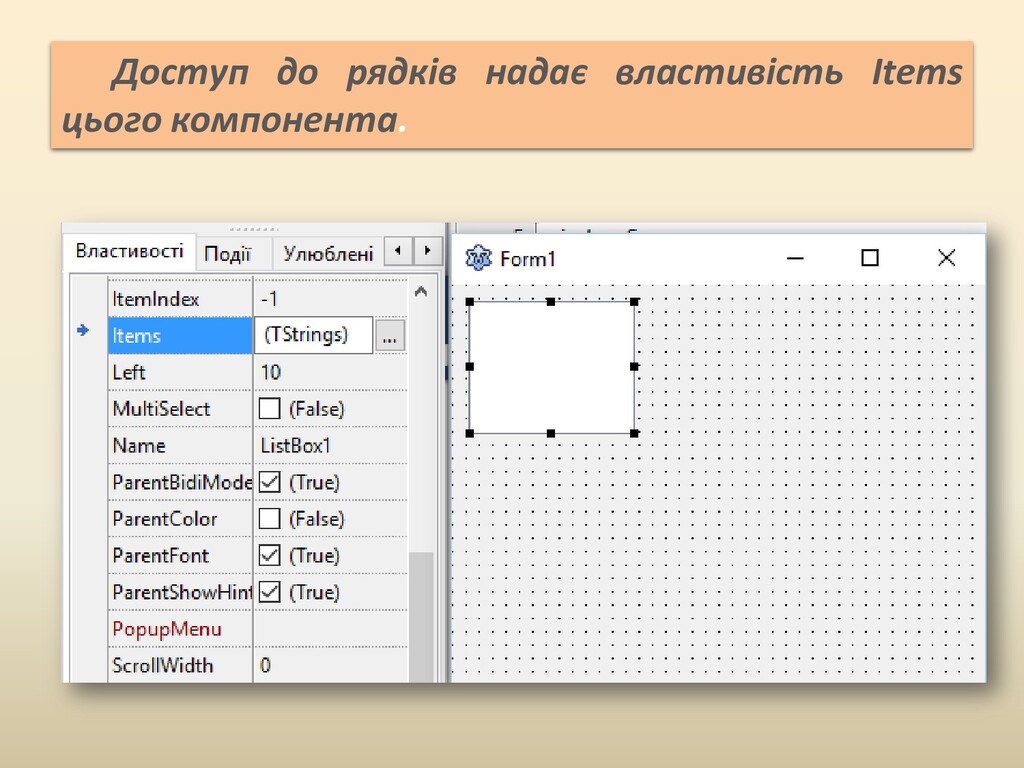Click the ScrollWidth value 0
This screenshot has height=768, width=1024.
coord(265,665)
